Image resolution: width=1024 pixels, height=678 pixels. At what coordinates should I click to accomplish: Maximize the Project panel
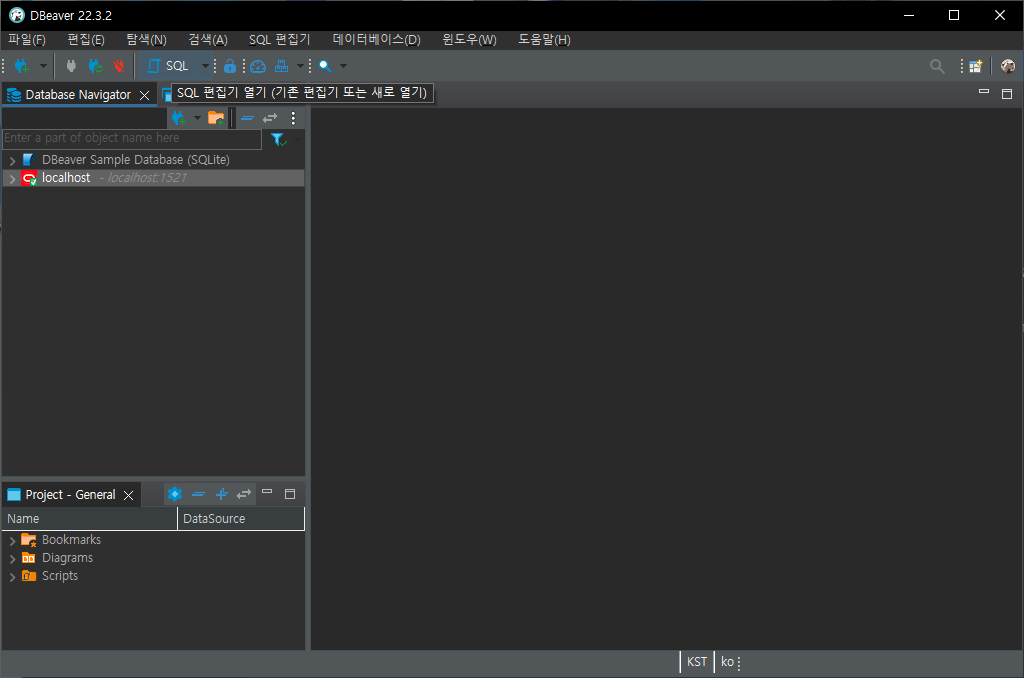tap(290, 494)
